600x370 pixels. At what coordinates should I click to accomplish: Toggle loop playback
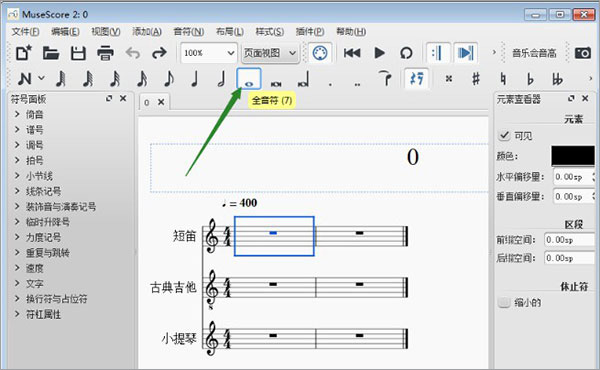tap(406, 53)
